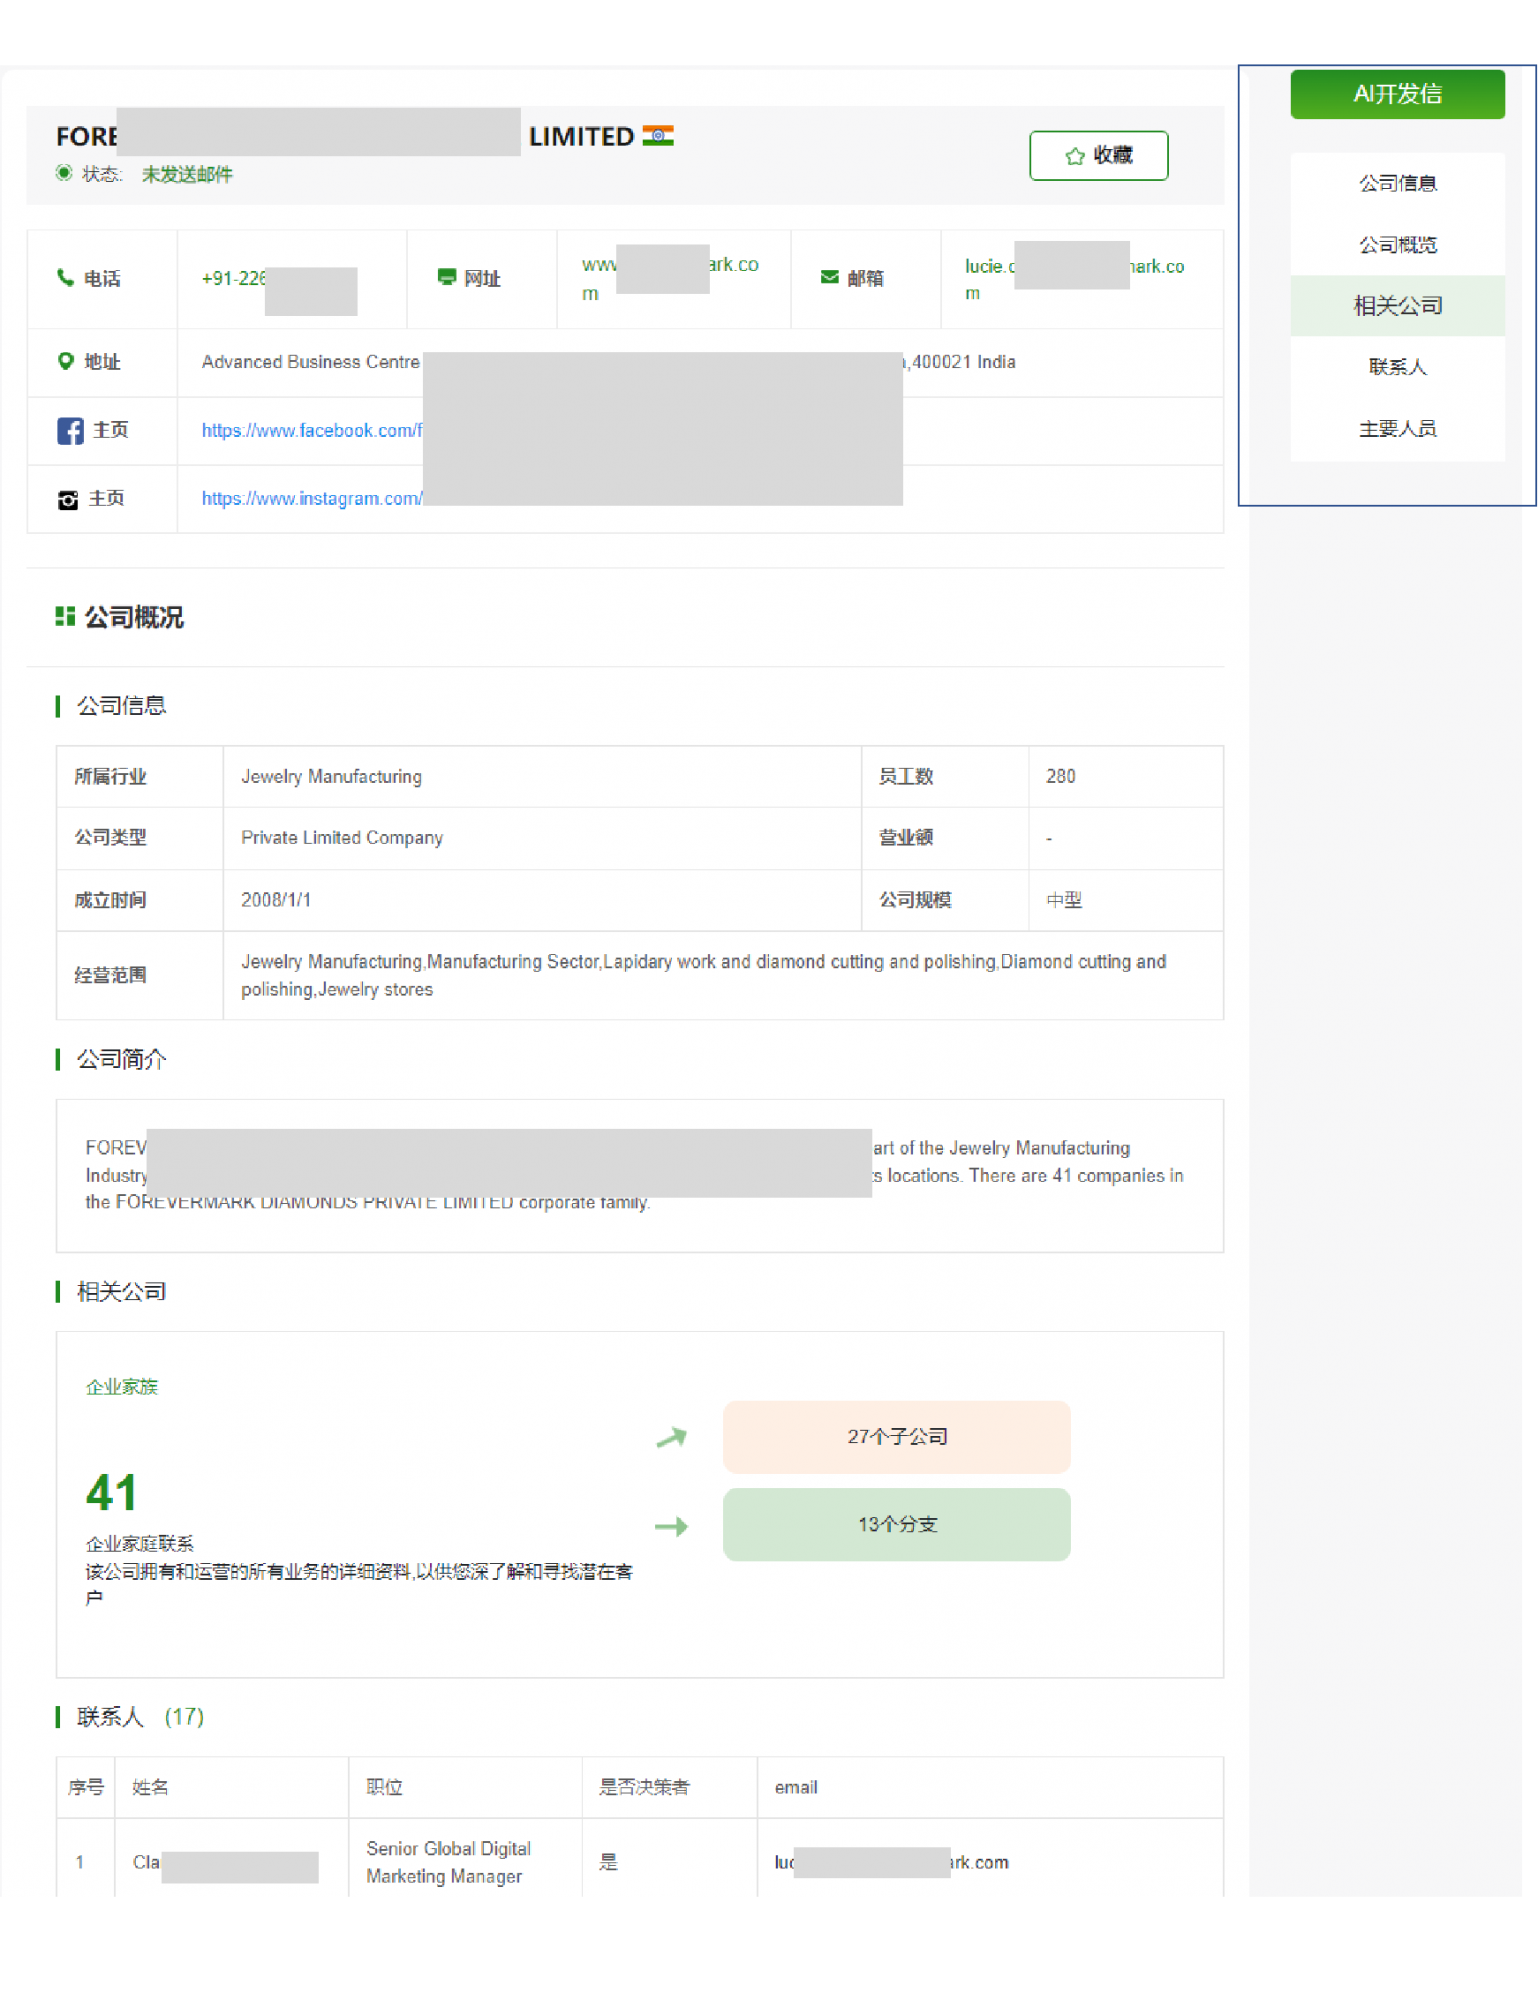Open the Facebook page link
This screenshot has width=1538, height=2000.
click(311, 430)
